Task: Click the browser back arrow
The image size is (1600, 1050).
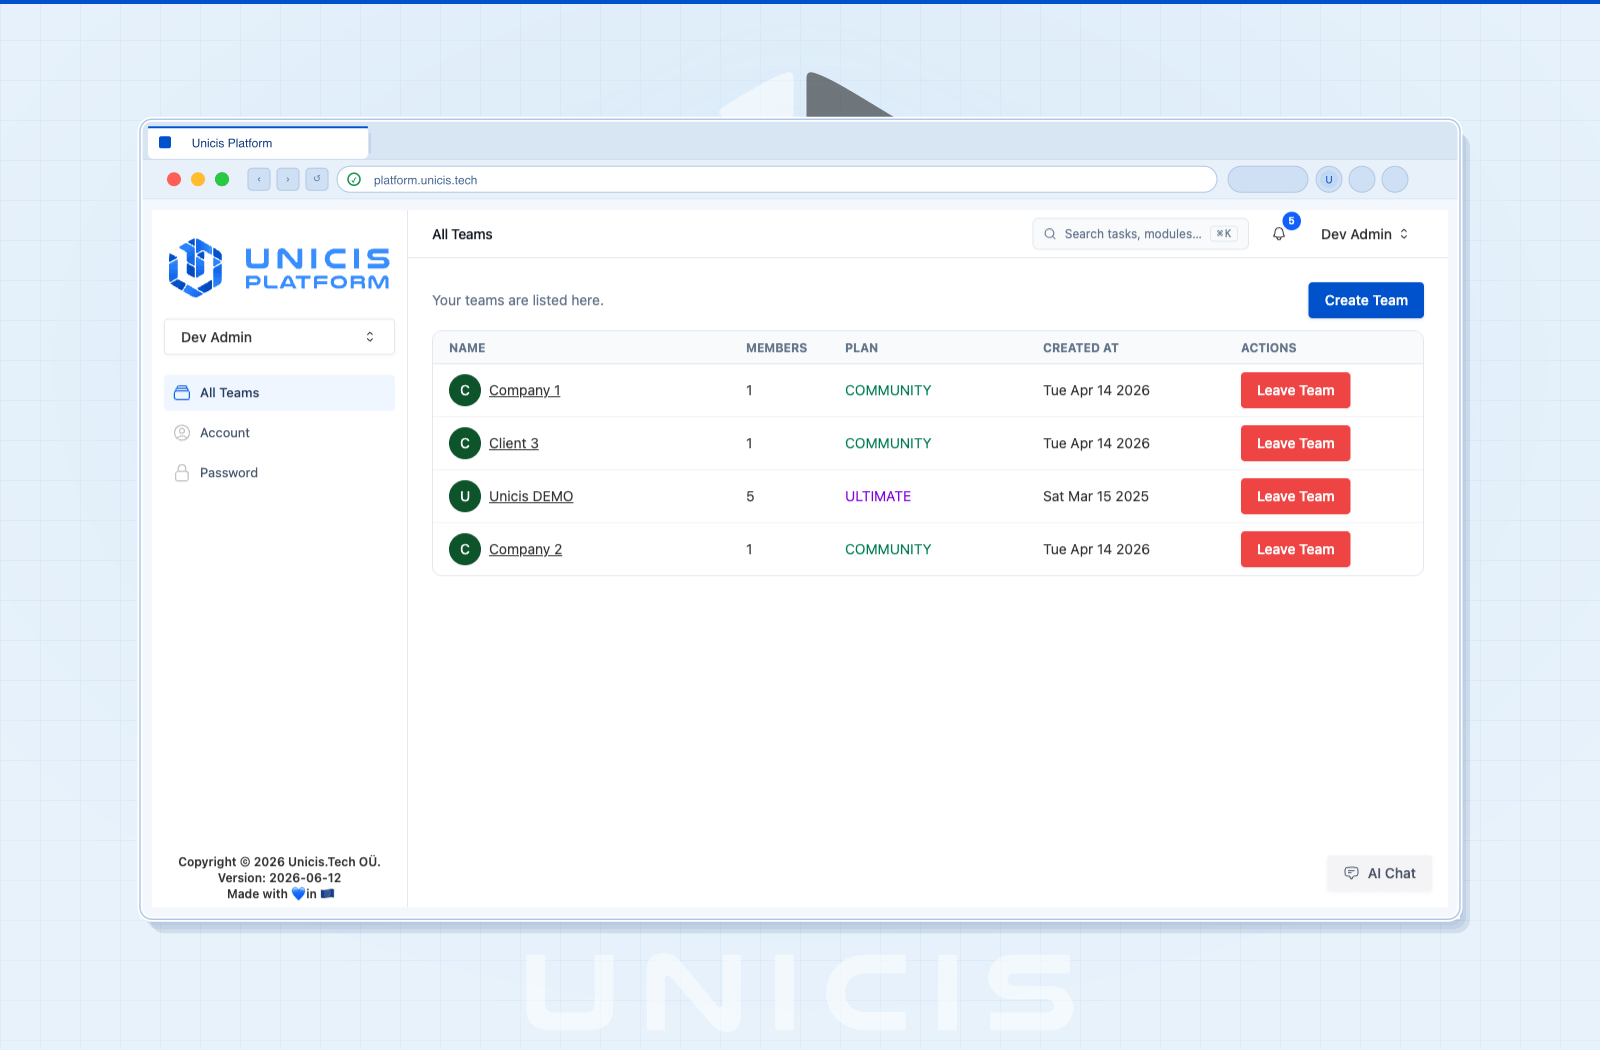Action: tap(259, 179)
